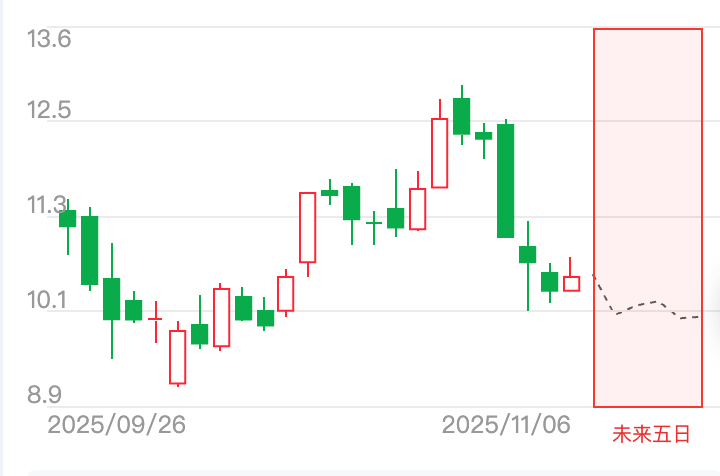Click the lowest red hollow candle near 8.9
The image size is (720, 476).
click(178, 357)
